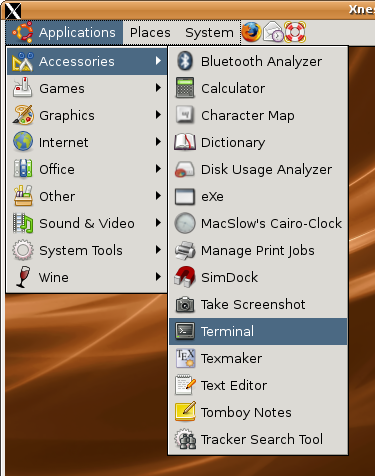Open the Places menu
The height and width of the screenshot is (476, 375).
(150, 33)
